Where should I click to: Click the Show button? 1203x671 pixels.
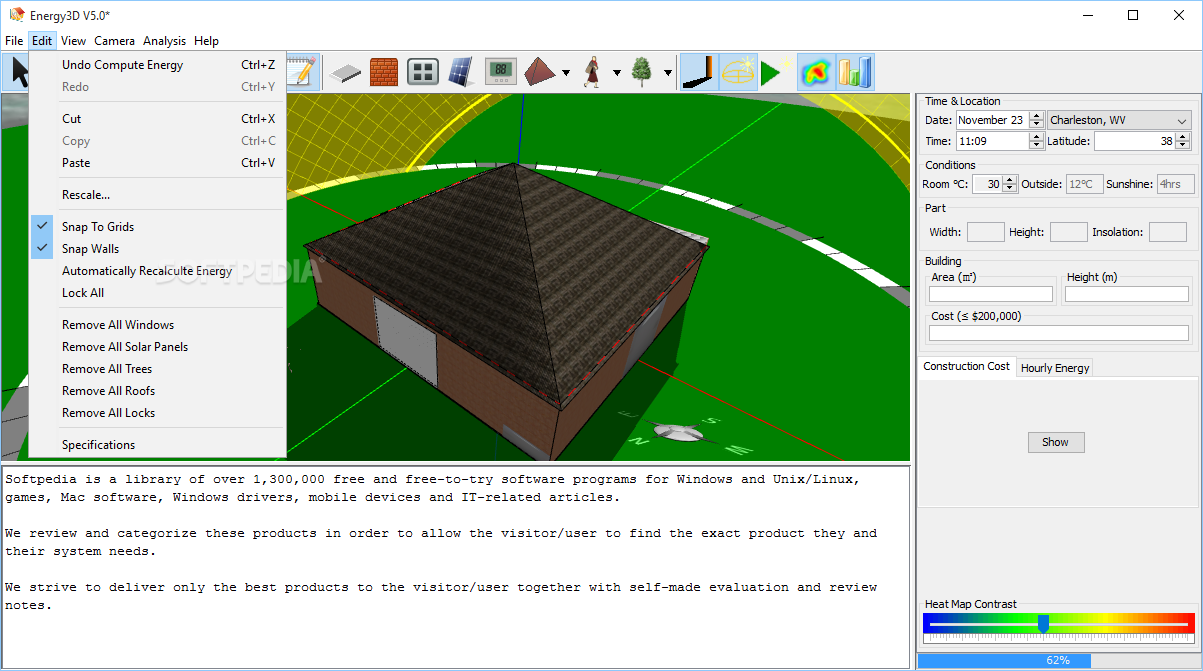pyautogui.click(x=1056, y=442)
